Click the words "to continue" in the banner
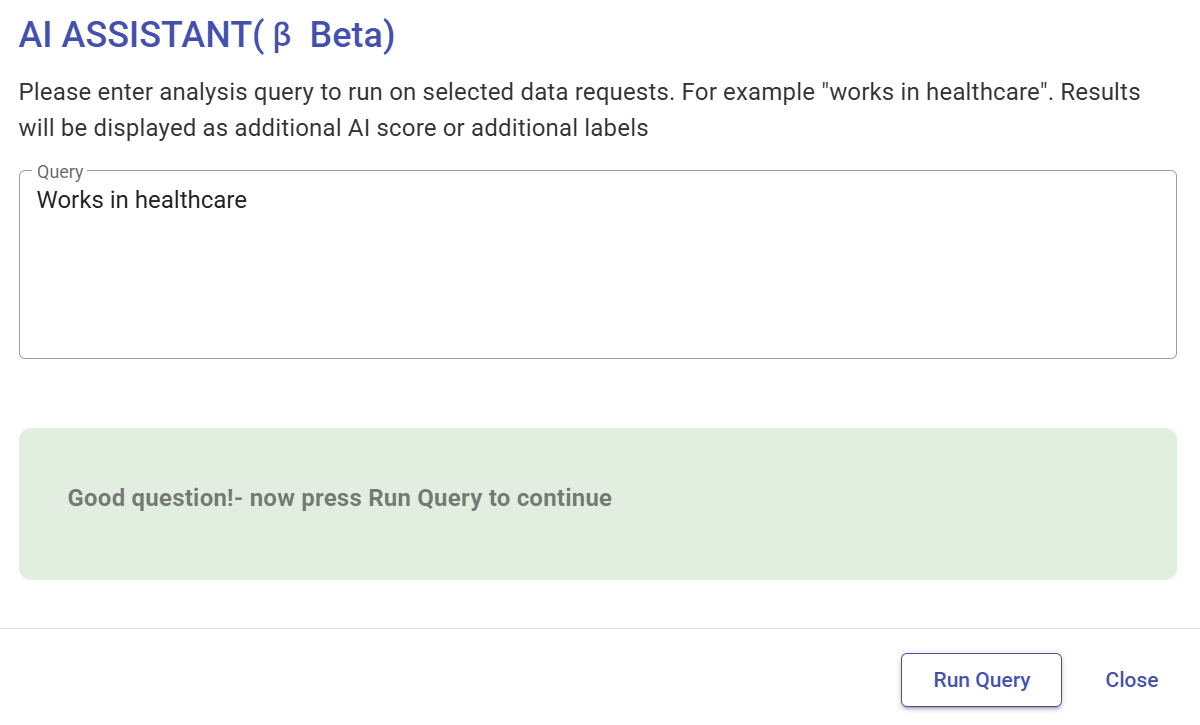 tap(550, 498)
